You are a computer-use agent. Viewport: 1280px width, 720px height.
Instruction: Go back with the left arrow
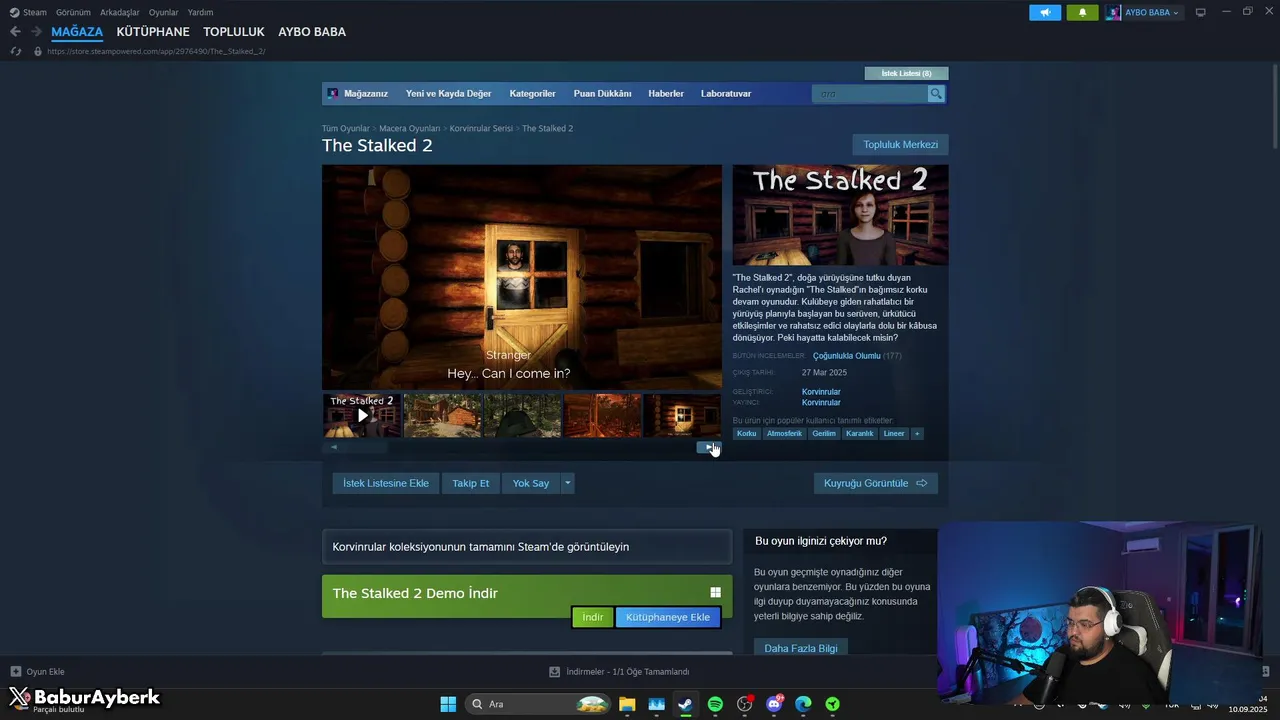point(15,32)
